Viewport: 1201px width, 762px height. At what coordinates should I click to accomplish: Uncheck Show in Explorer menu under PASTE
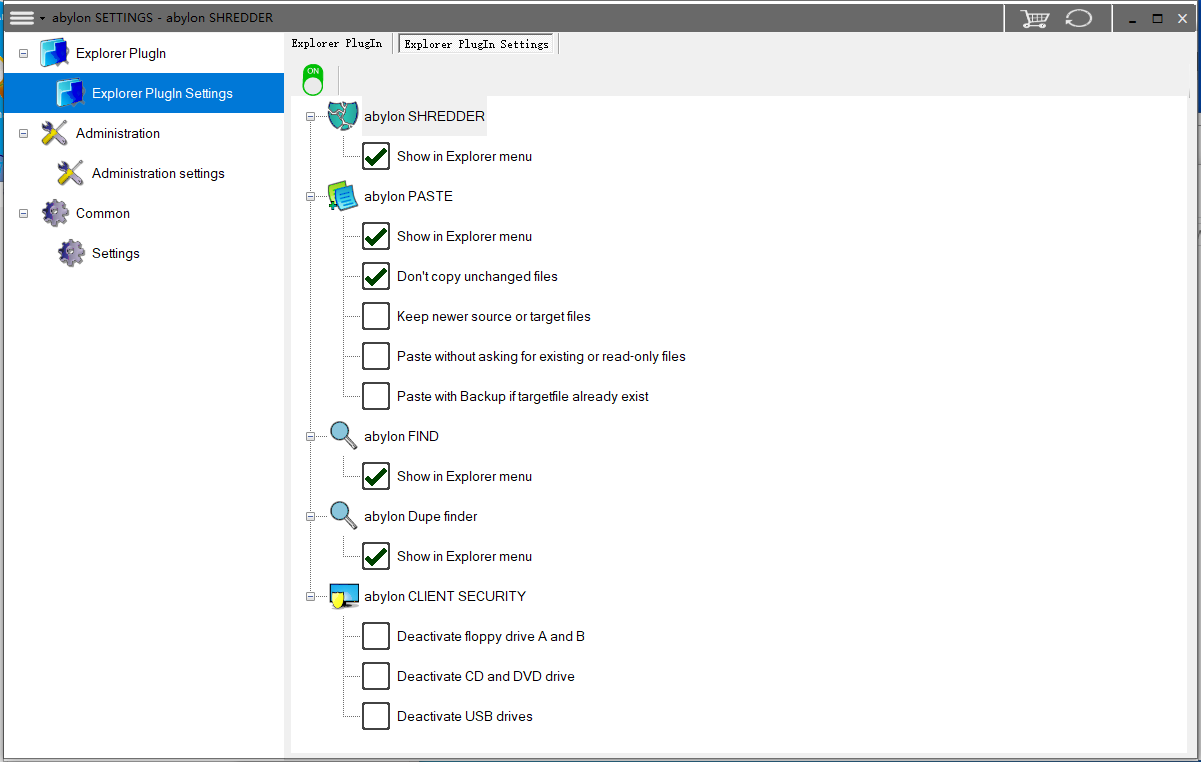point(376,236)
